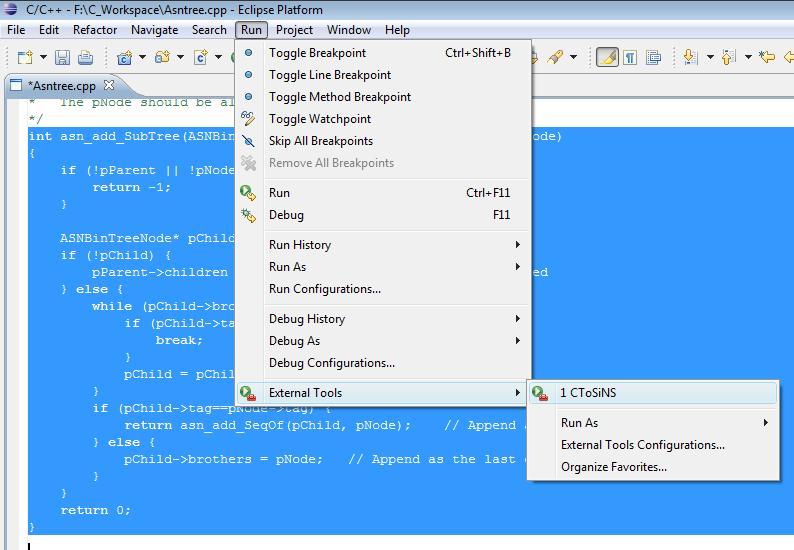Click the New C++ Class icon

pos(201,57)
